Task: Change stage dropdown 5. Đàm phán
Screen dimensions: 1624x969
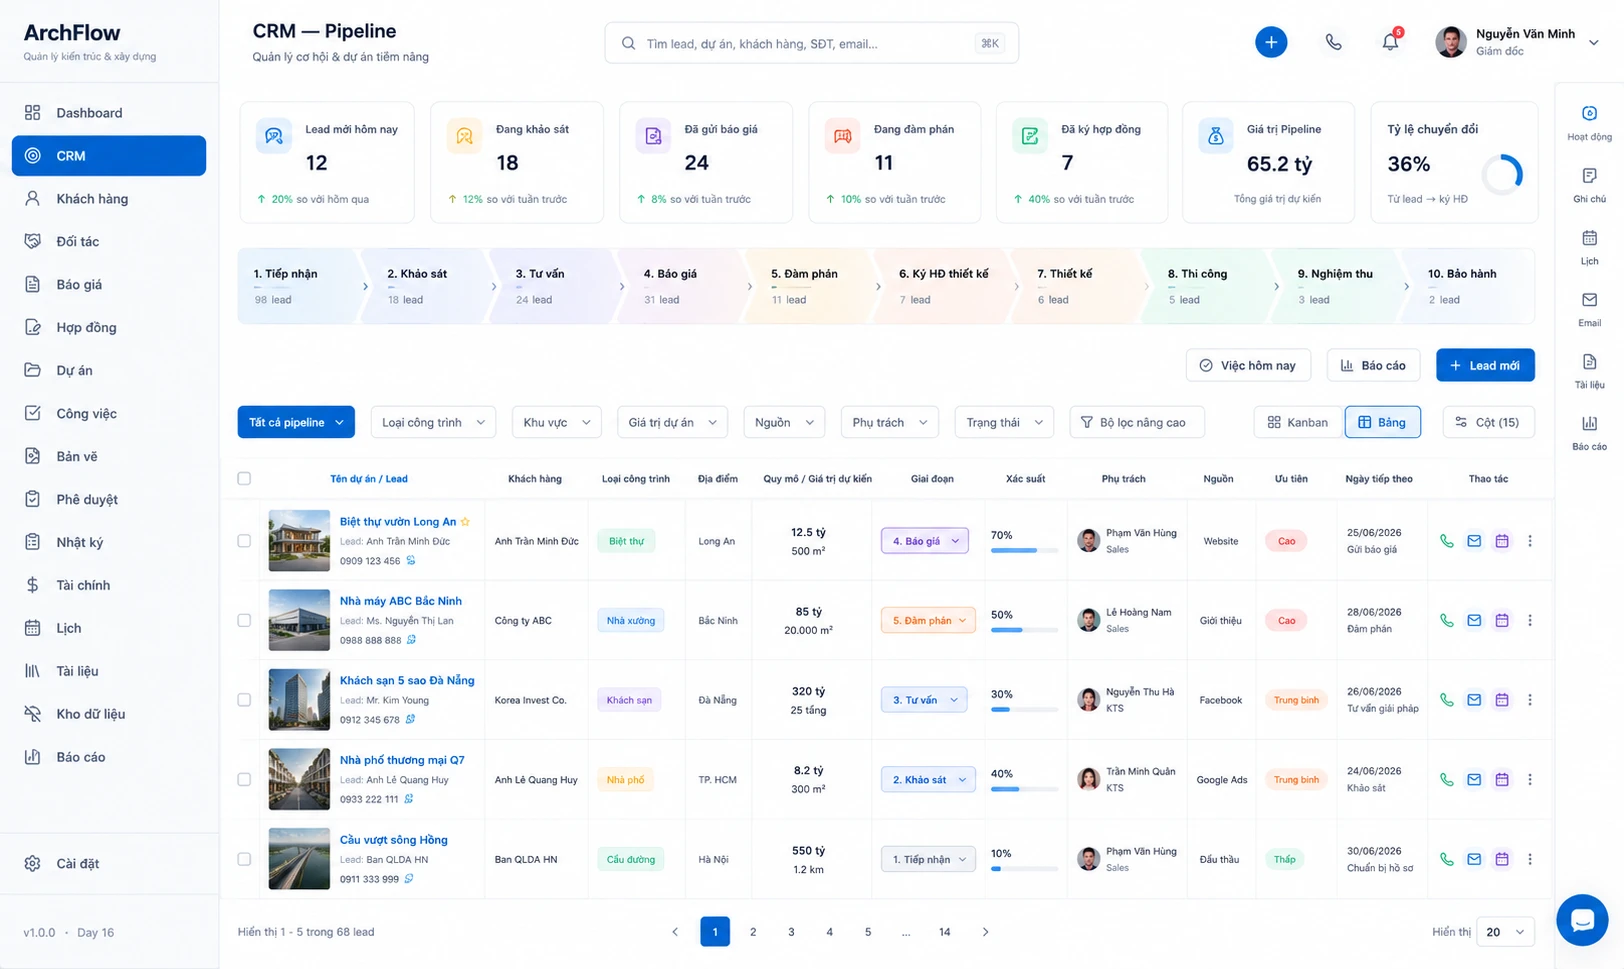Action: tap(928, 620)
